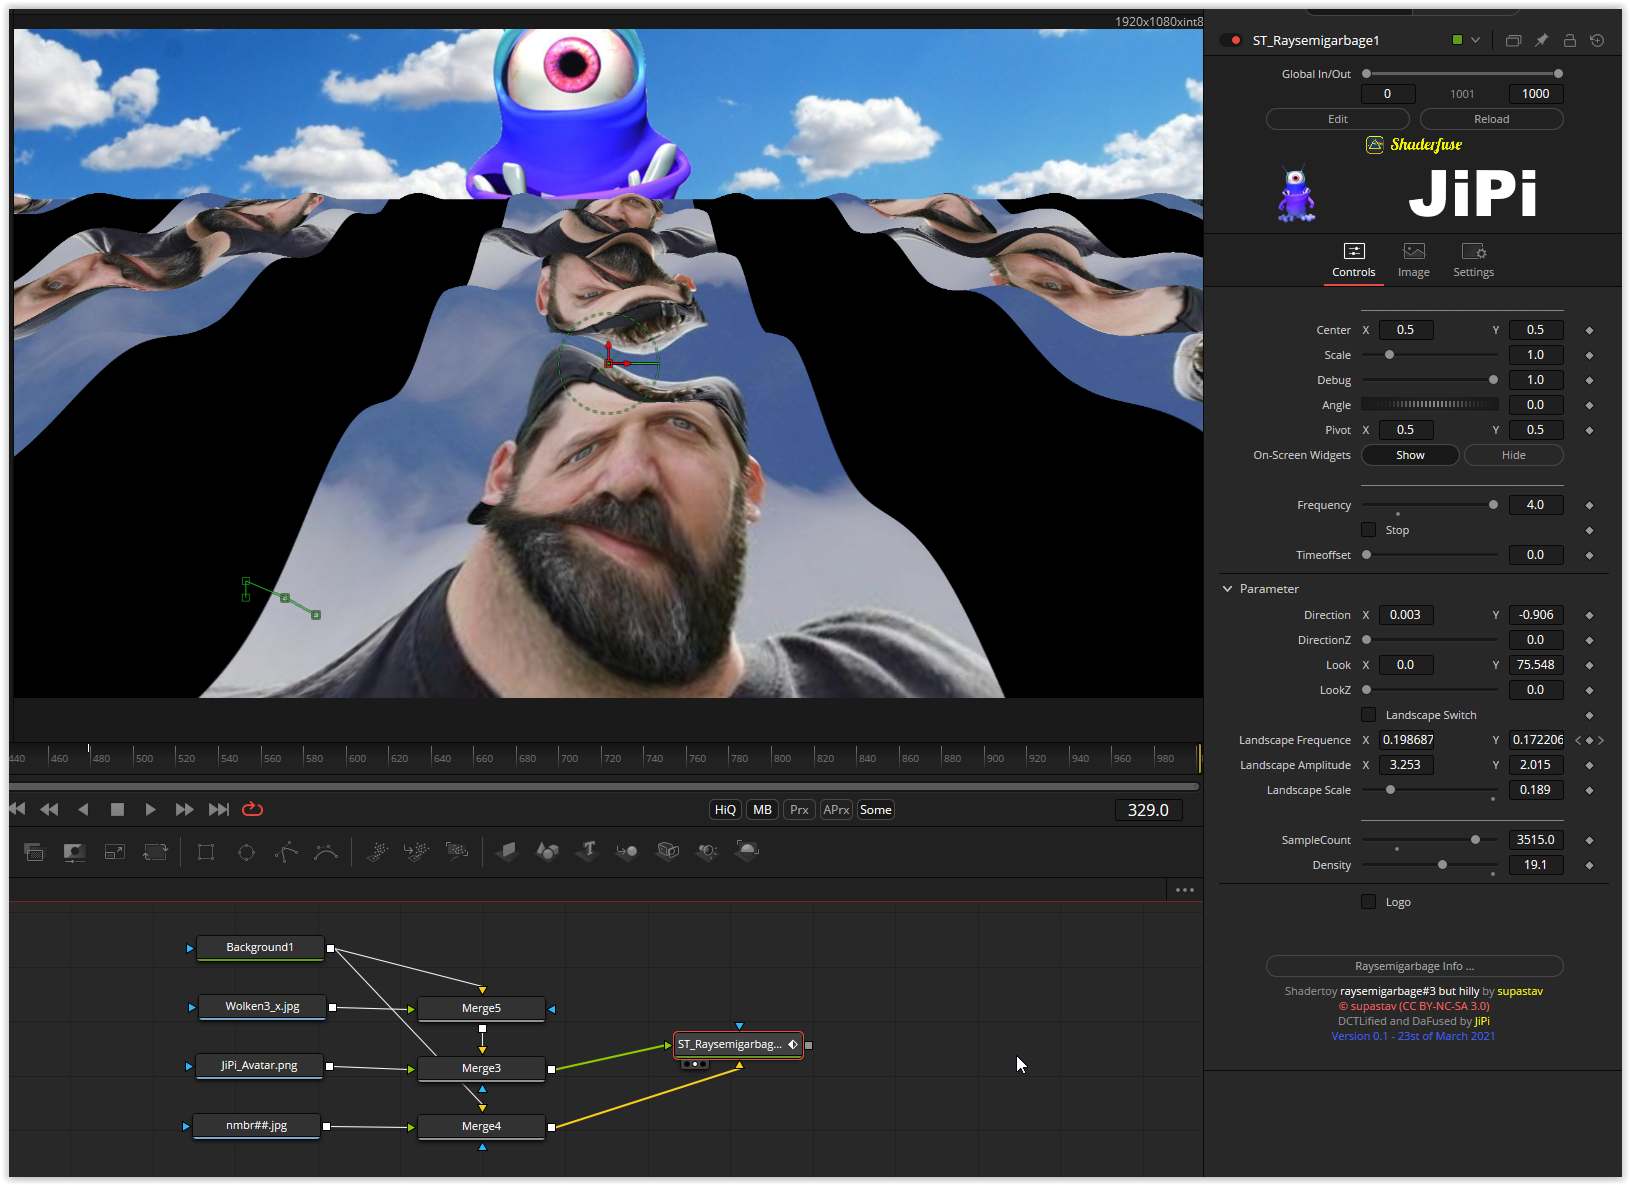Switch to the Image tab
The width and height of the screenshot is (1630, 1185).
click(x=1413, y=261)
